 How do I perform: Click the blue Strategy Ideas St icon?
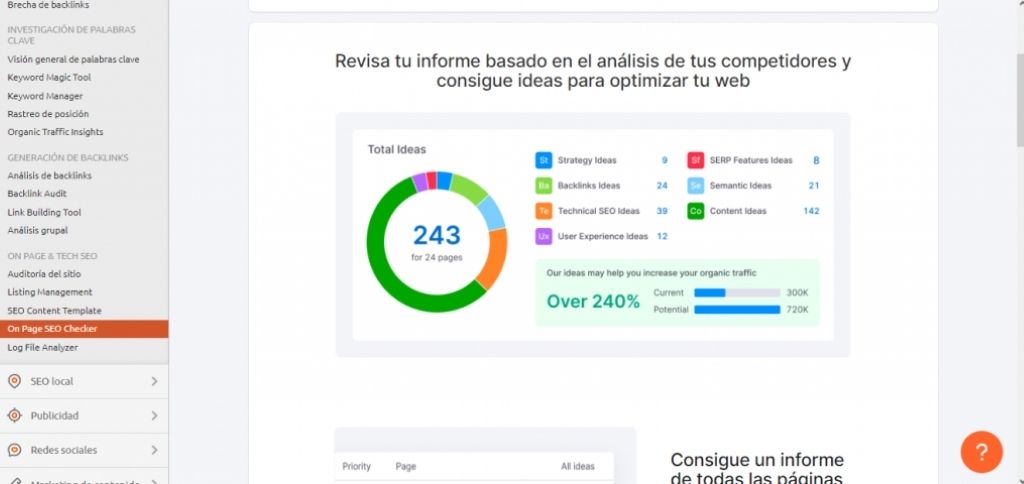click(x=543, y=160)
